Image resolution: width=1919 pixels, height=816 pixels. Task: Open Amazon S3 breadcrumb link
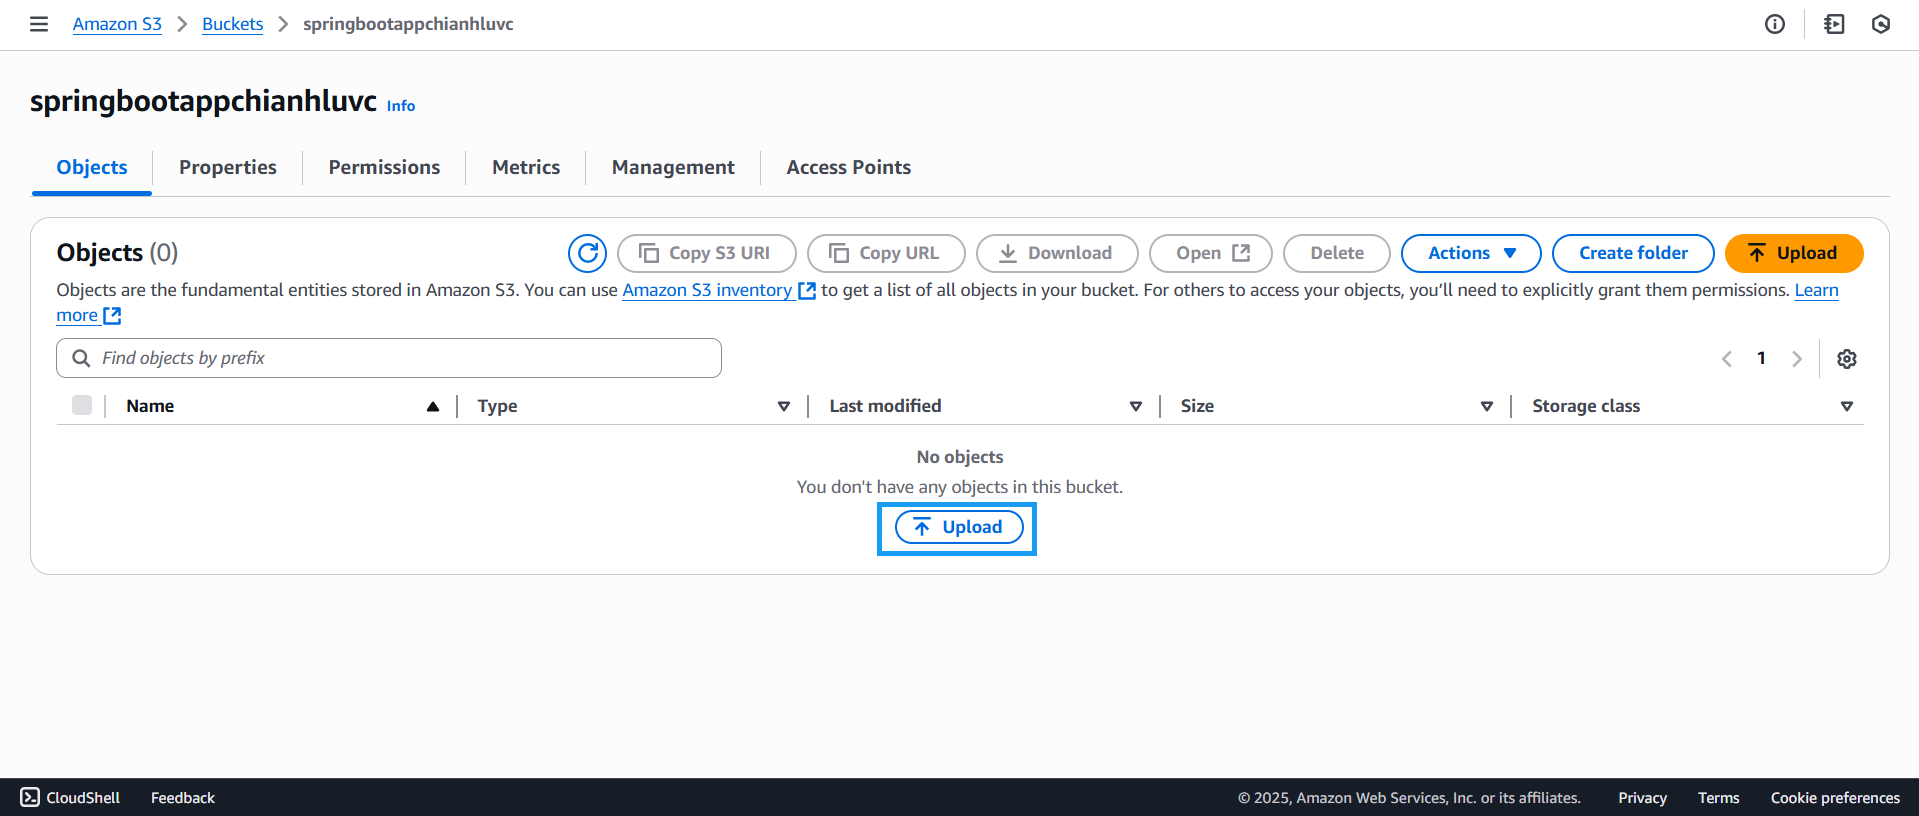coord(117,24)
